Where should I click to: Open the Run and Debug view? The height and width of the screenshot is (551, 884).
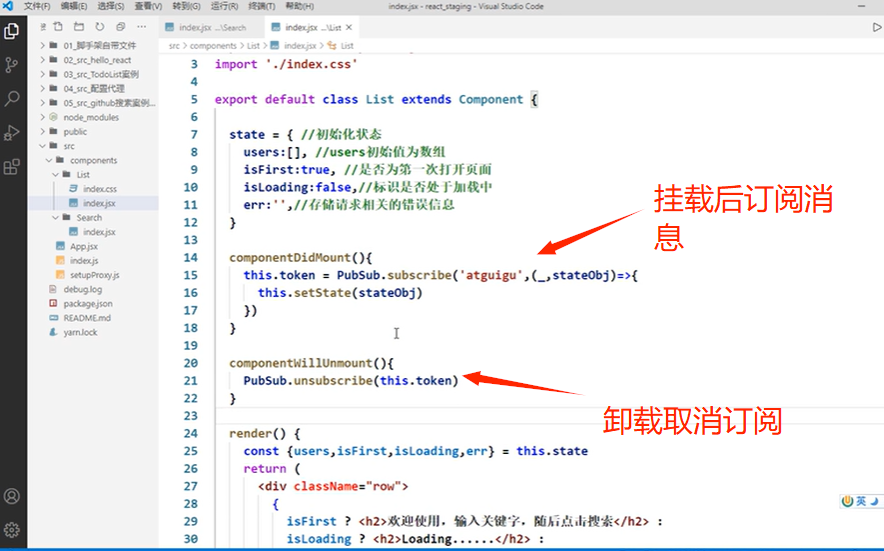click(x=11, y=133)
